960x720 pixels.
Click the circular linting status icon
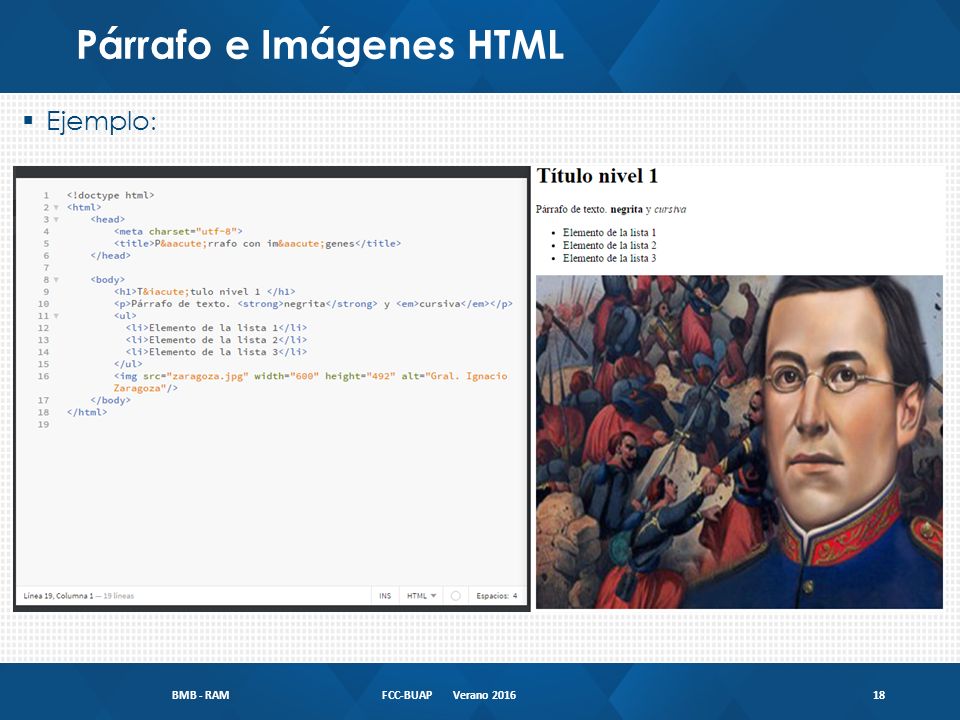click(456, 596)
